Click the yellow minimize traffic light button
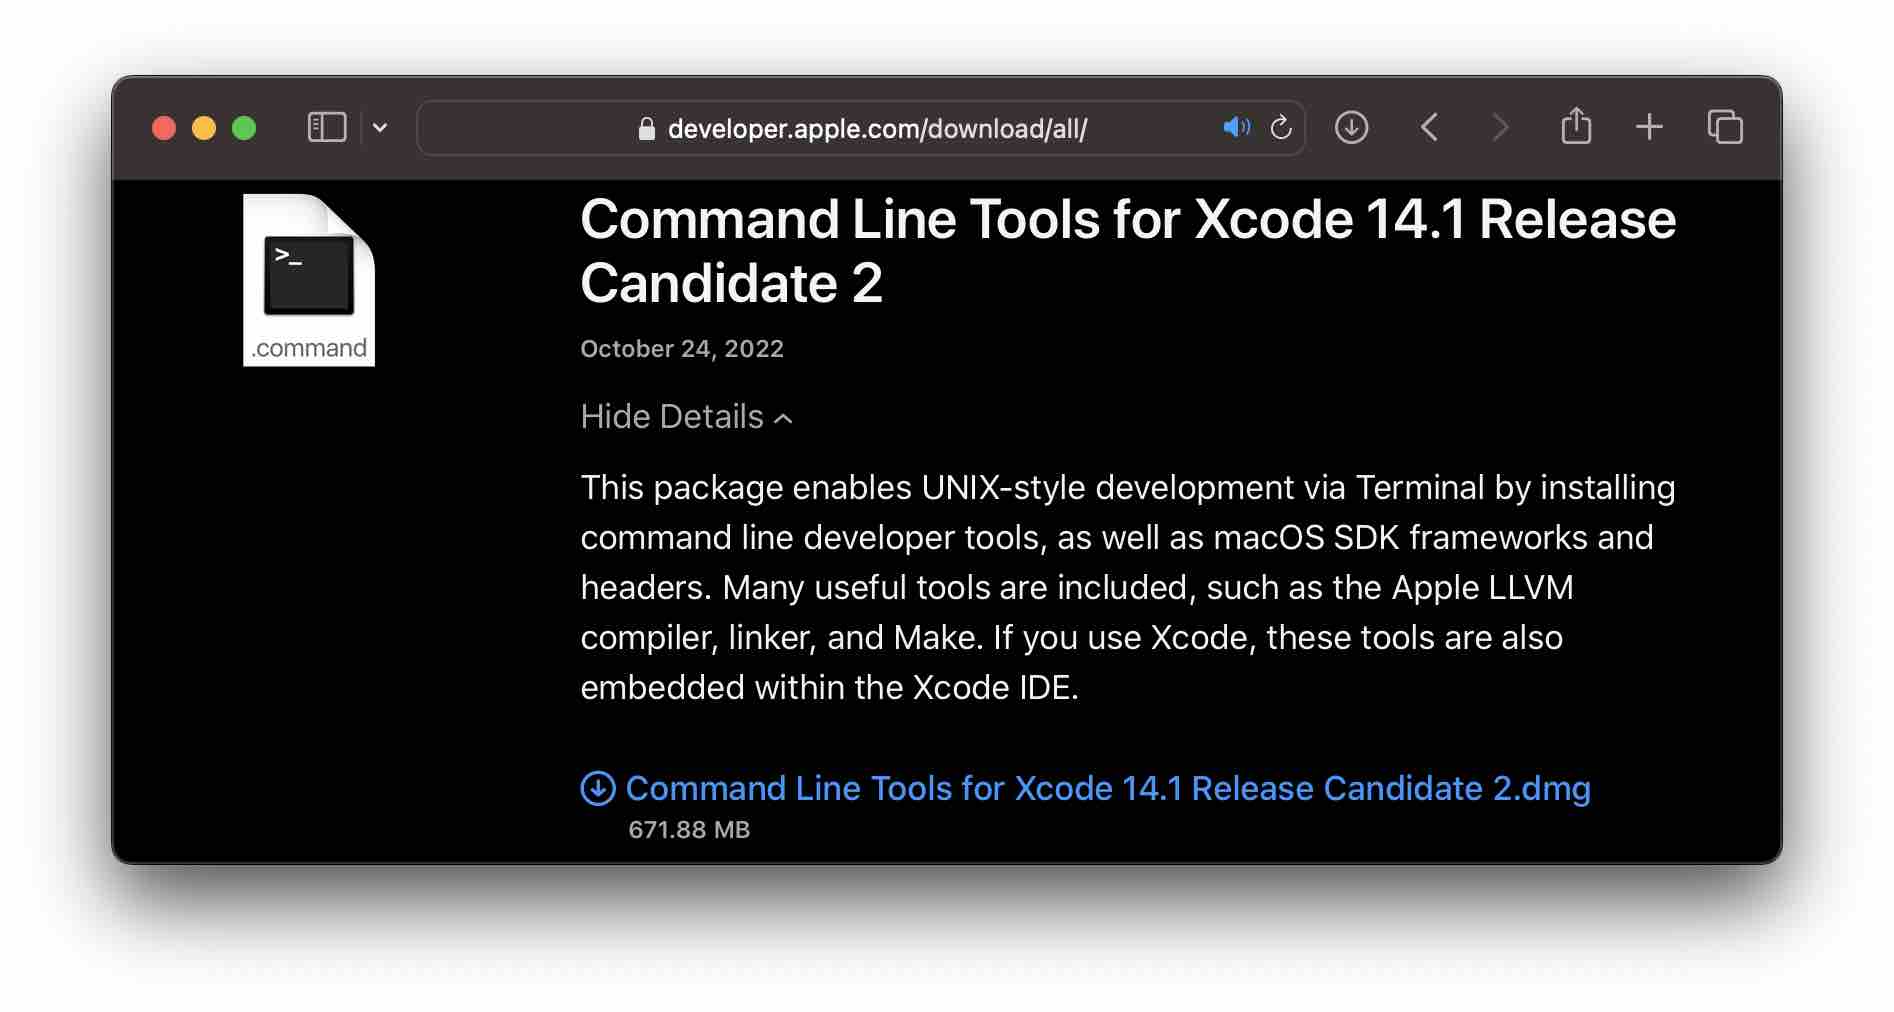This screenshot has height=1012, width=1894. click(203, 127)
